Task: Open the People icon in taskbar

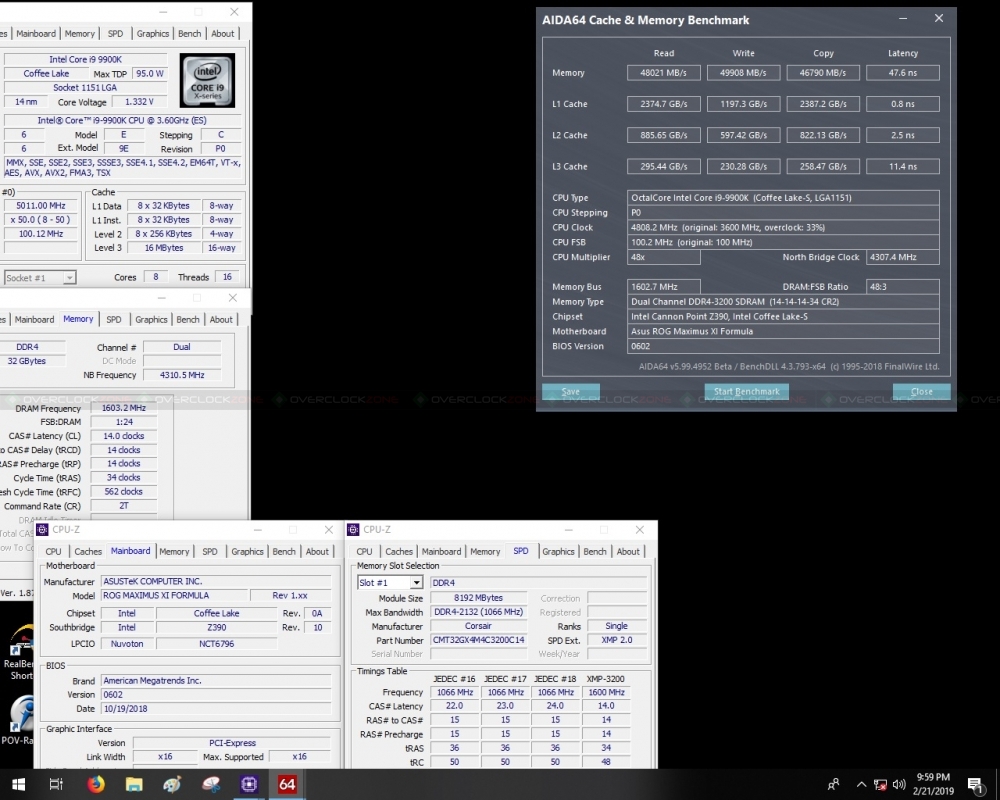Action: (833, 784)
